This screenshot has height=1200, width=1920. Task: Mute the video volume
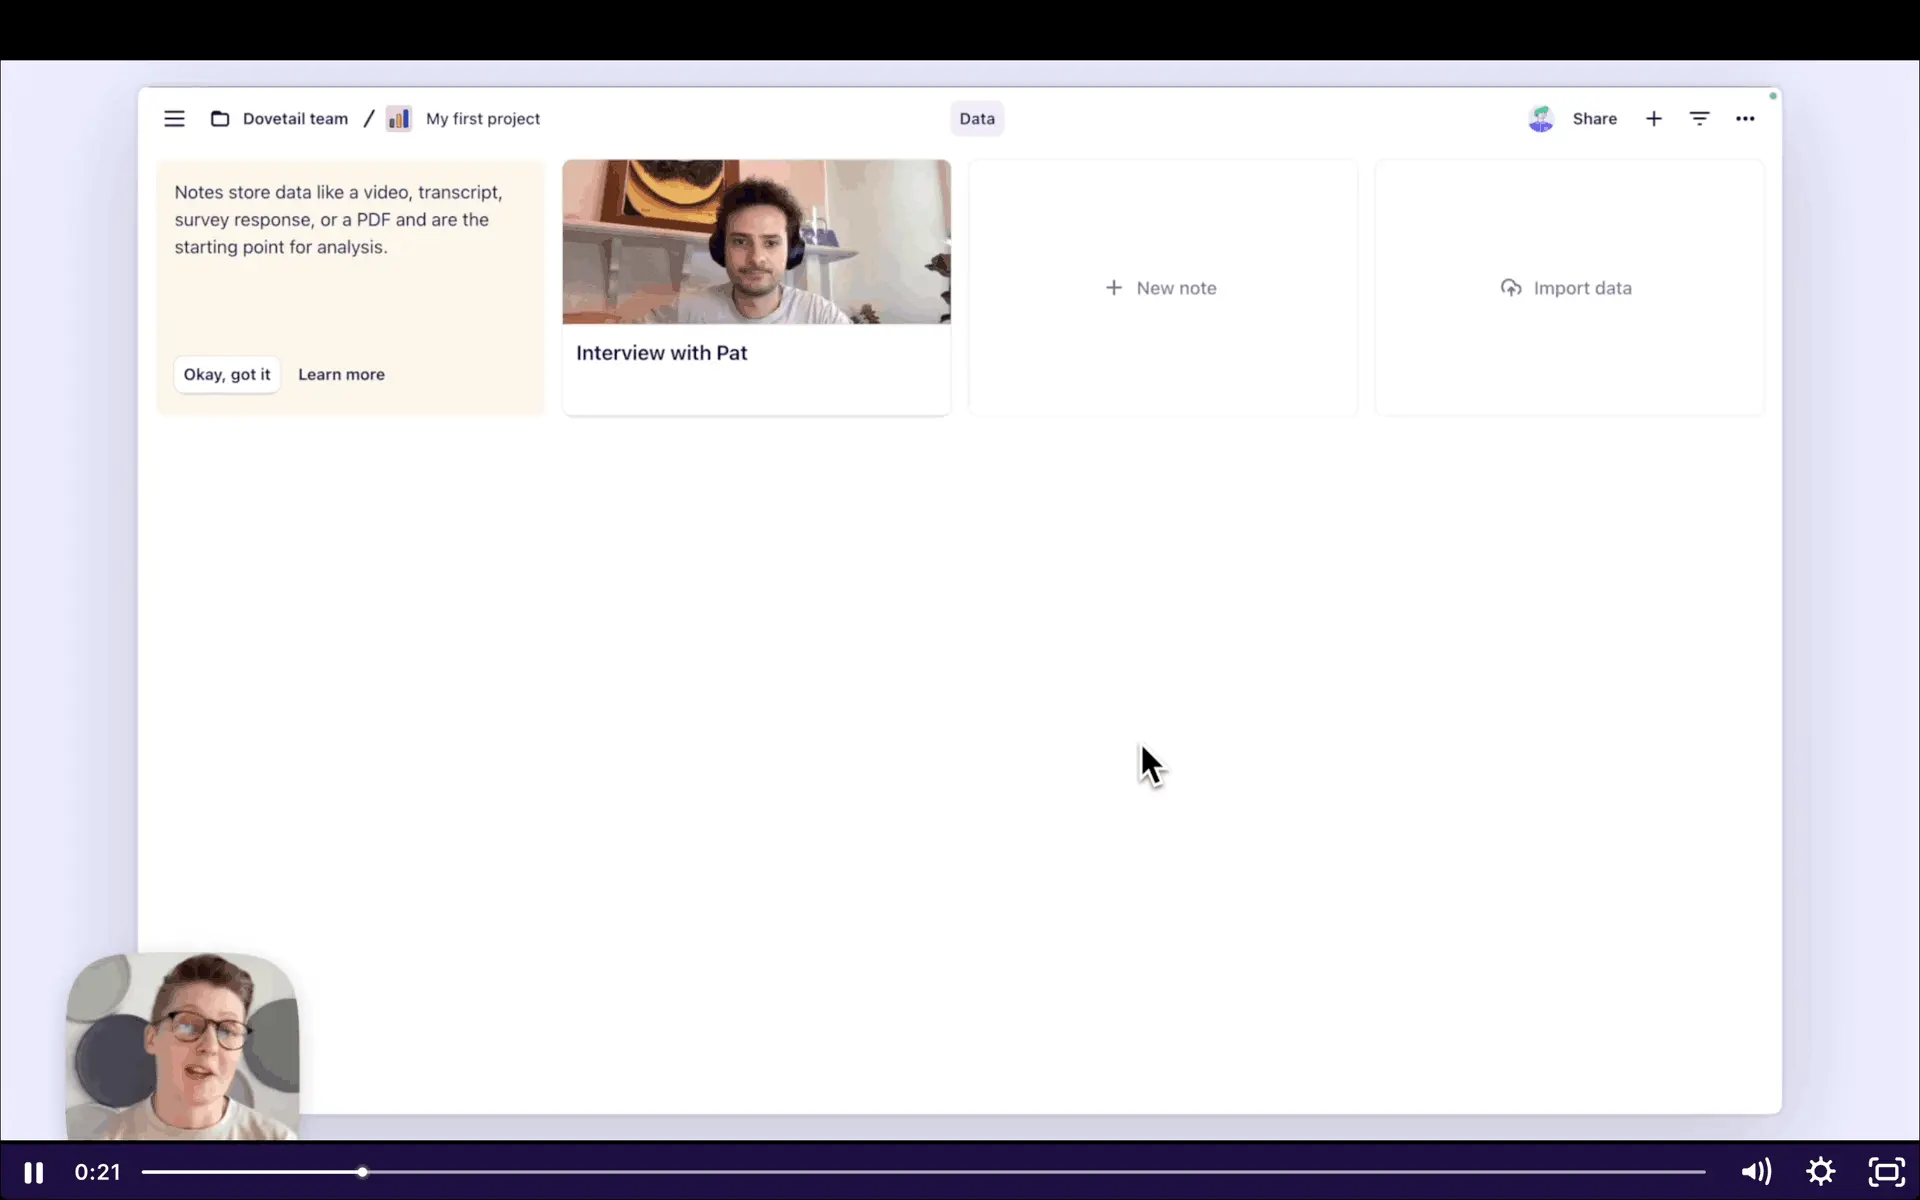point(1756,1171)
